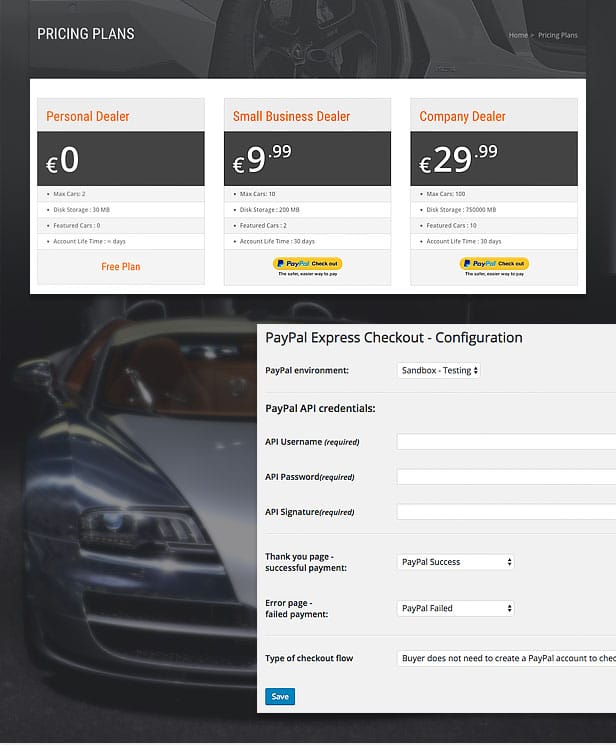Open the Error page failed payment dropdown

click(456, 608)
